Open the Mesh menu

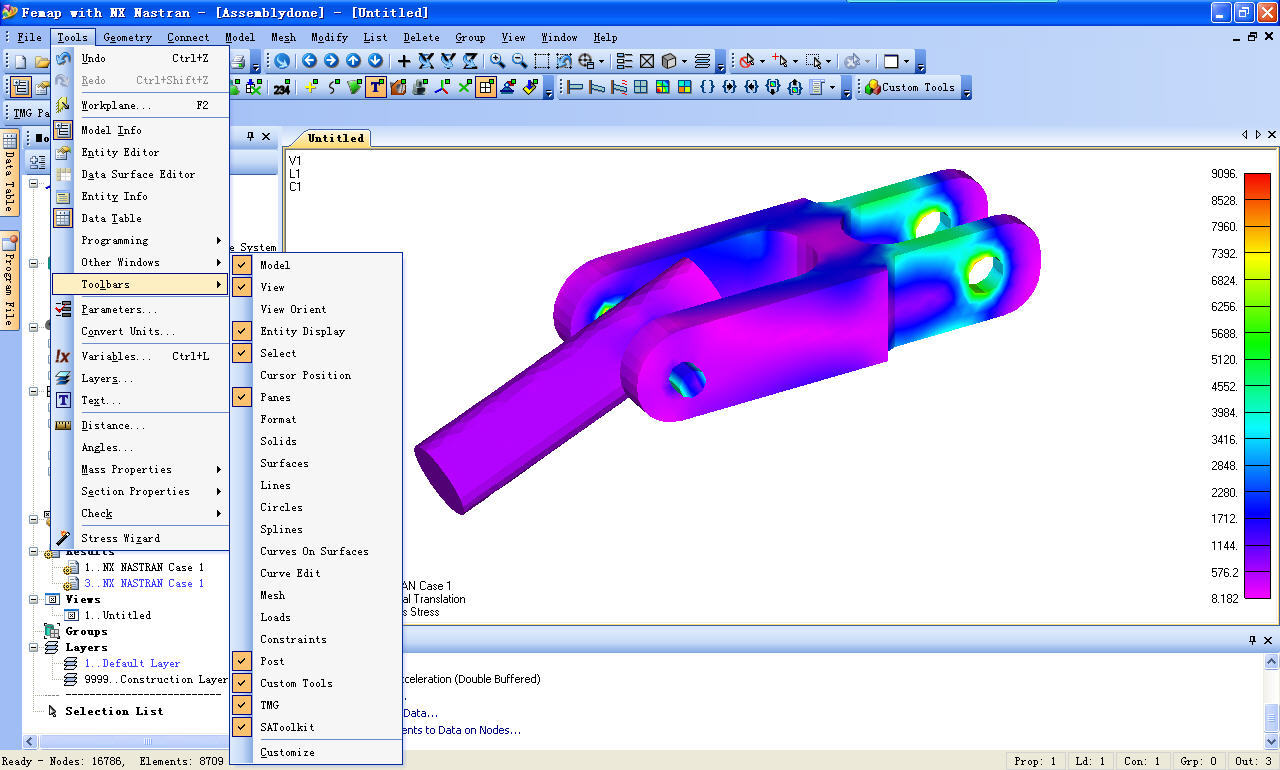pos(283,38)
